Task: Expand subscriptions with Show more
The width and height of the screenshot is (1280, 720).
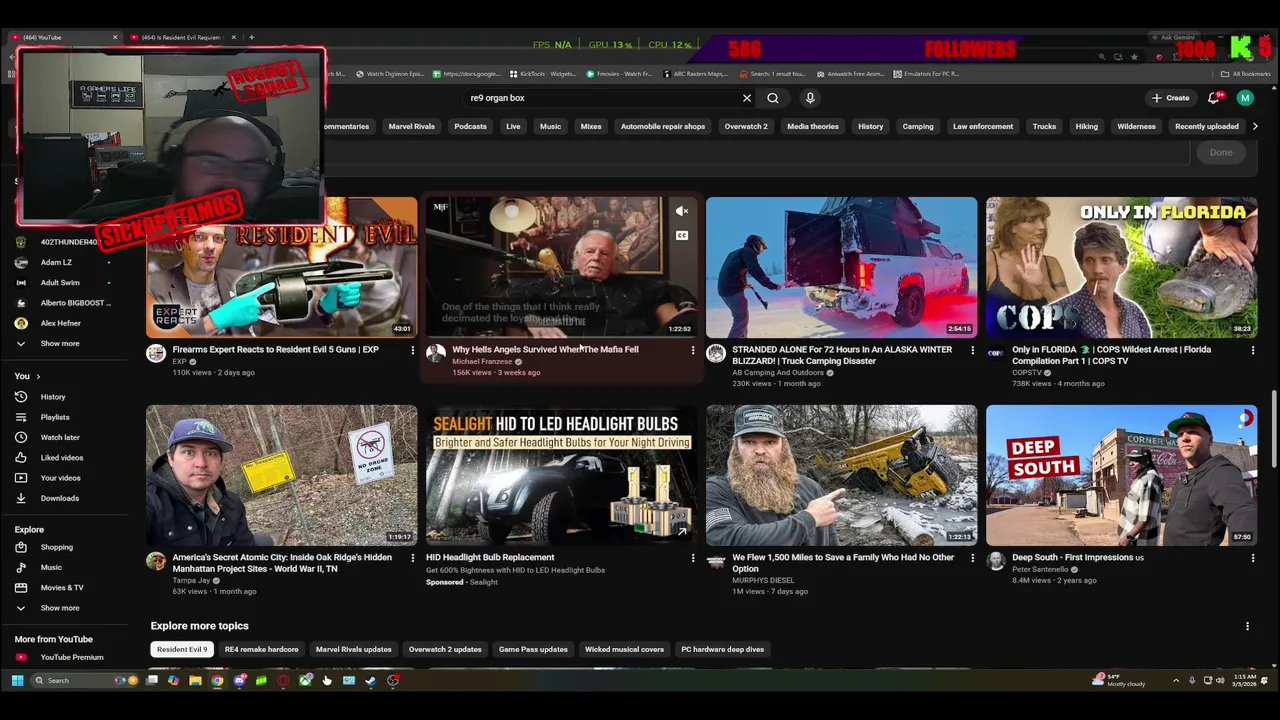Action: [60, 343]
